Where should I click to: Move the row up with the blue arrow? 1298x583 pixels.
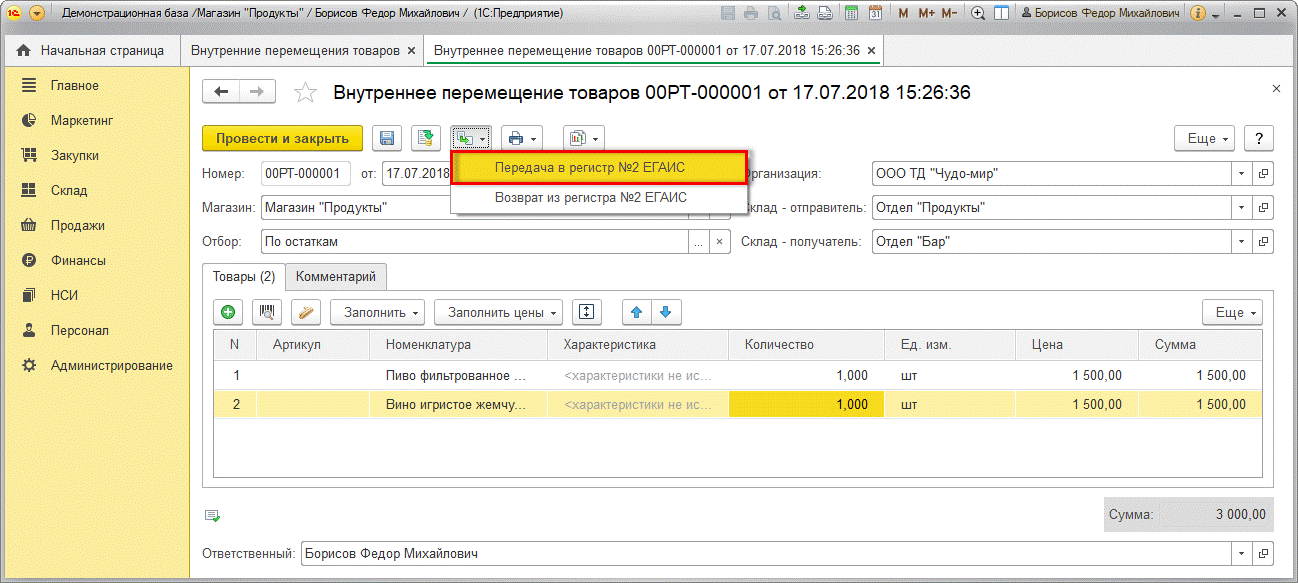click(636, 312)
